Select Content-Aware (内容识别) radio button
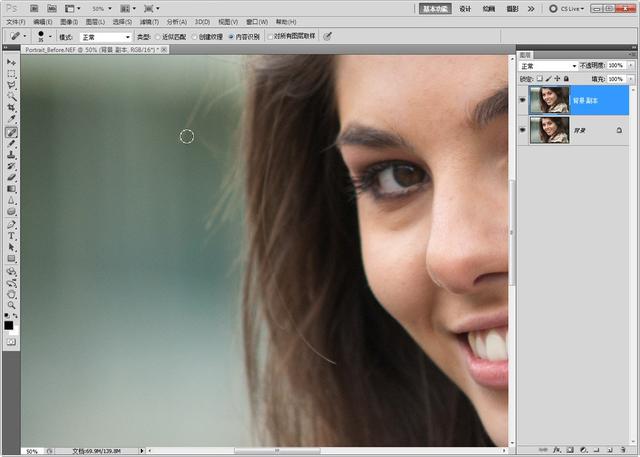 point(231,37)
